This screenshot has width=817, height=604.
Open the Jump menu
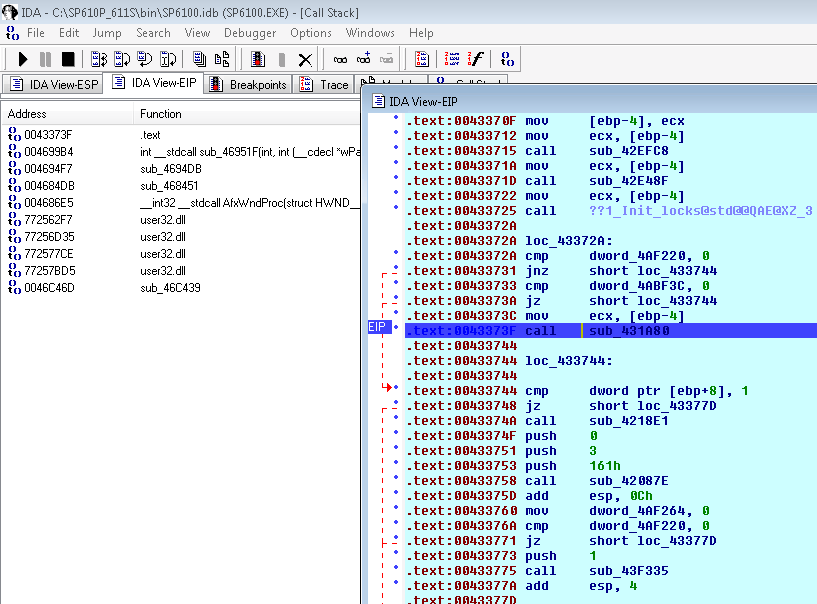tap(107, 33)
